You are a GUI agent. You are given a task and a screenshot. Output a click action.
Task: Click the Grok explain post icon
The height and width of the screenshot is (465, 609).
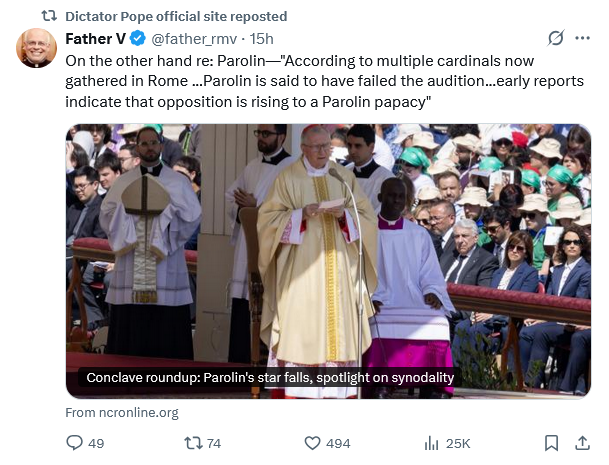click(x=556, y=39)
